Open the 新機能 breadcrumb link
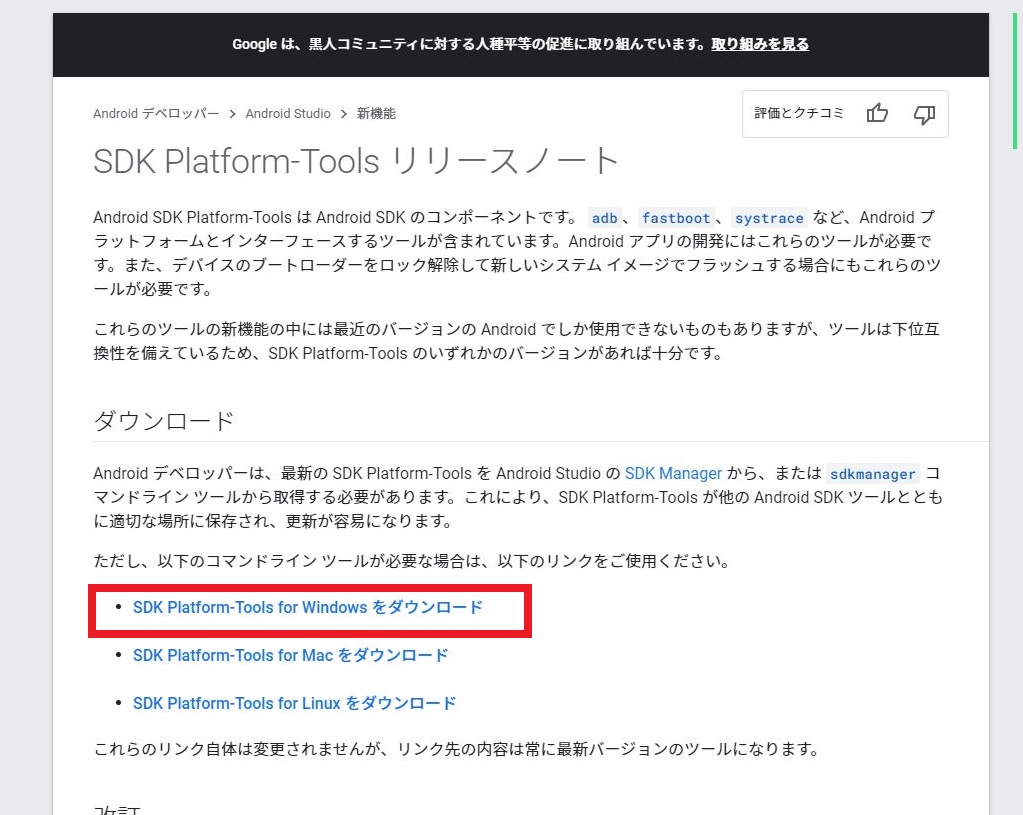 pos(376,114)
